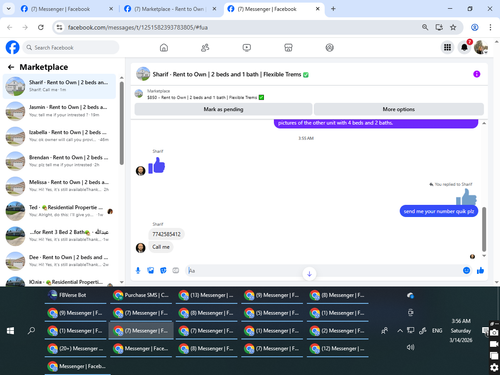Image resolution: width=500 pixels, height=375 pixels.
Task: Jump to latest message arrow button
Action: (309, 274)
